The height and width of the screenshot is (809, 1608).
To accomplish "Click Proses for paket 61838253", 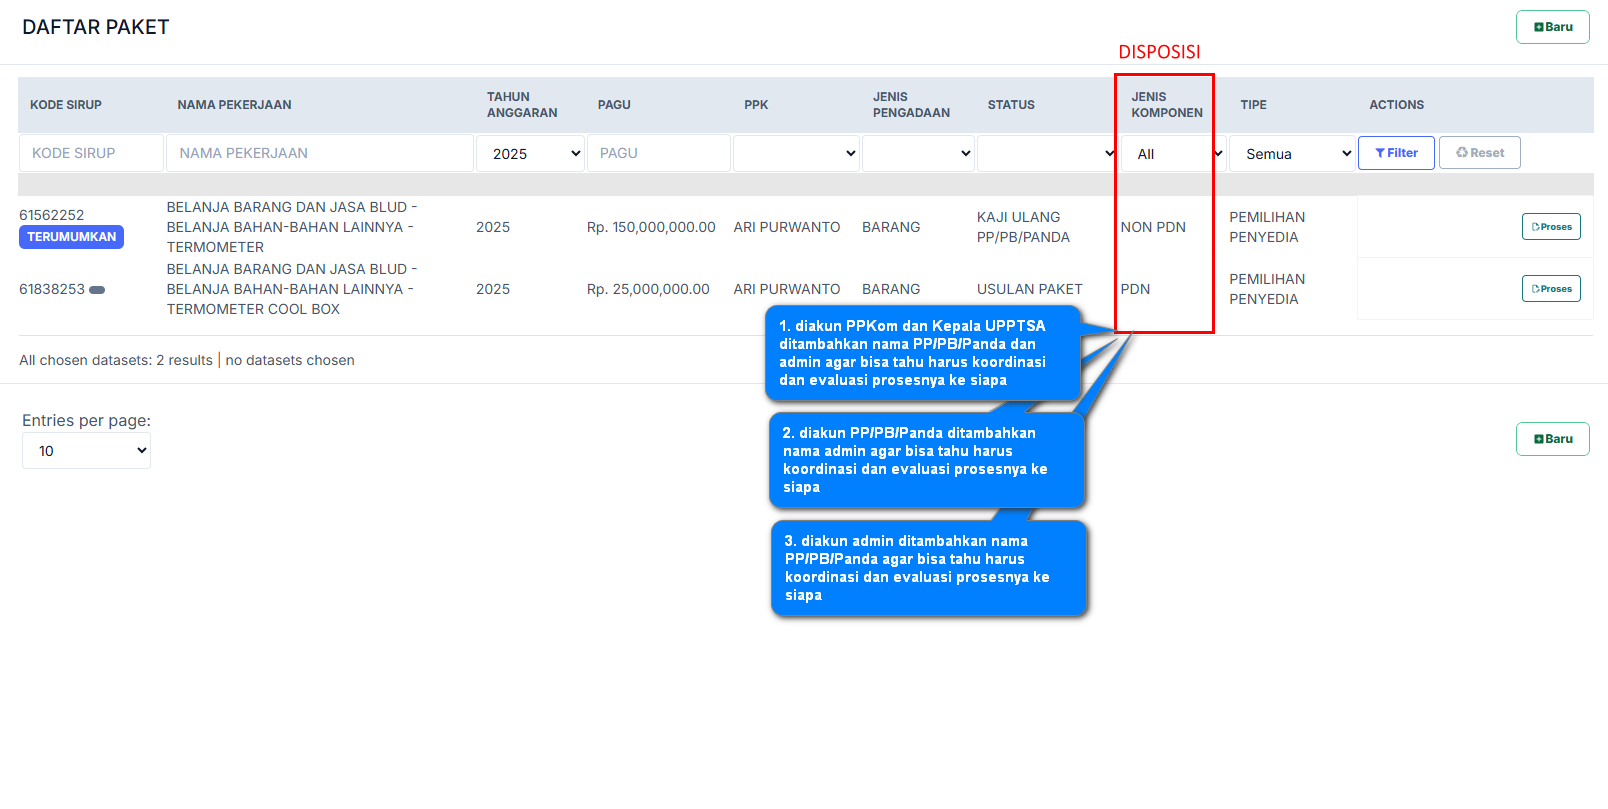I will point(1551,289).
